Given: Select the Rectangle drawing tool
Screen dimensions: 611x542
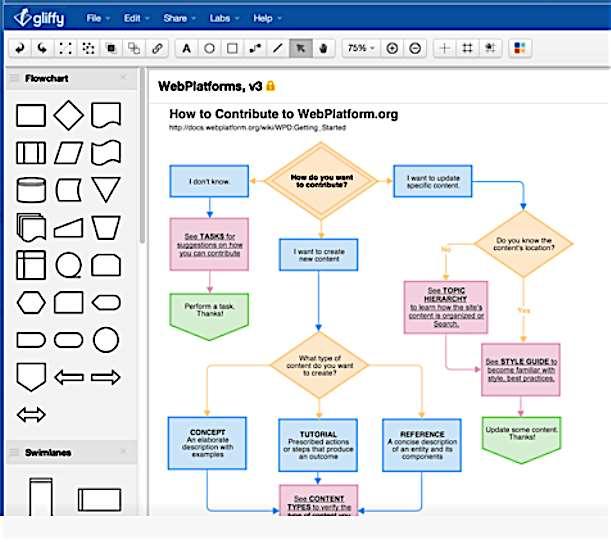Looking at the screenshot, I should click(x=232, y=48).
